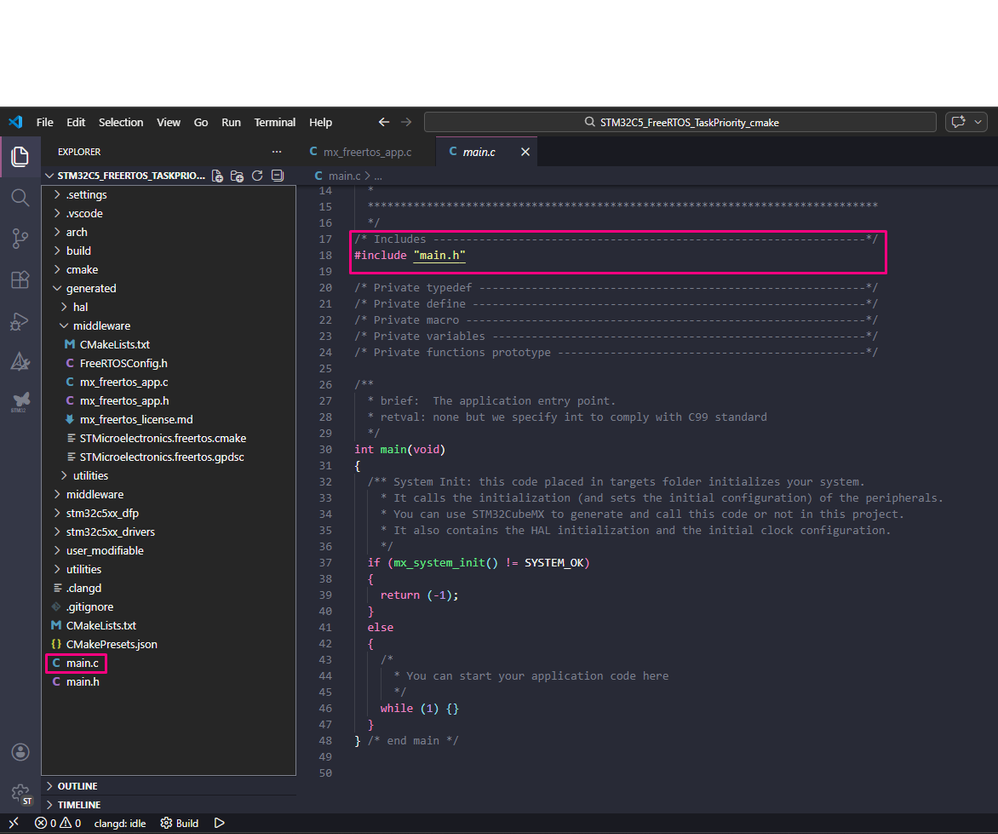Viewport: 998px width, 834px height.
Task: Expand the .settings folder
Action: pyautogui.click(x=169, y=195)
